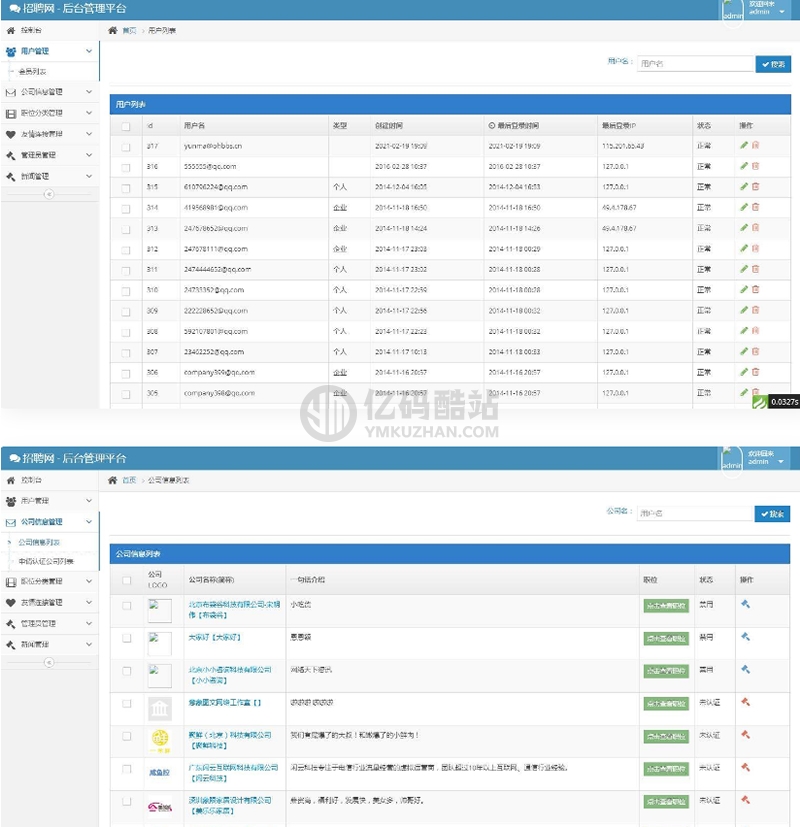This screenshot has width=800, height=827.
Task: Open admin dropdown arrow in company list header
Action: [781, 461]
